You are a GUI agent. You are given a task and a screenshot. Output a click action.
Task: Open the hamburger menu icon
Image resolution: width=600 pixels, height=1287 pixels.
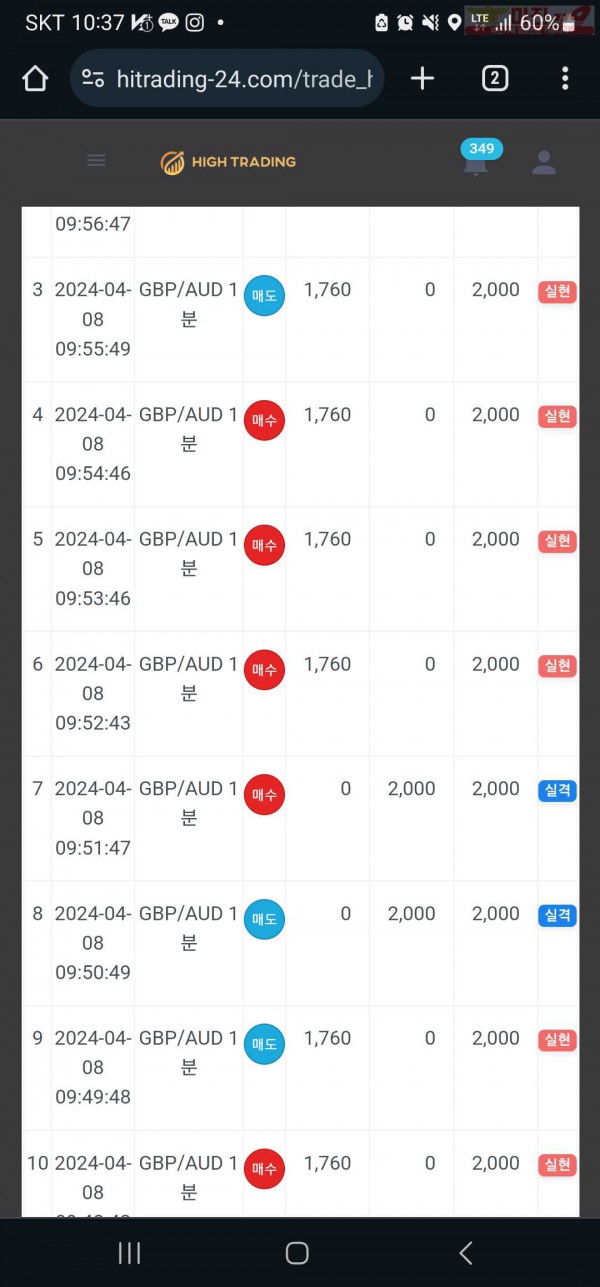pos(96,160)
